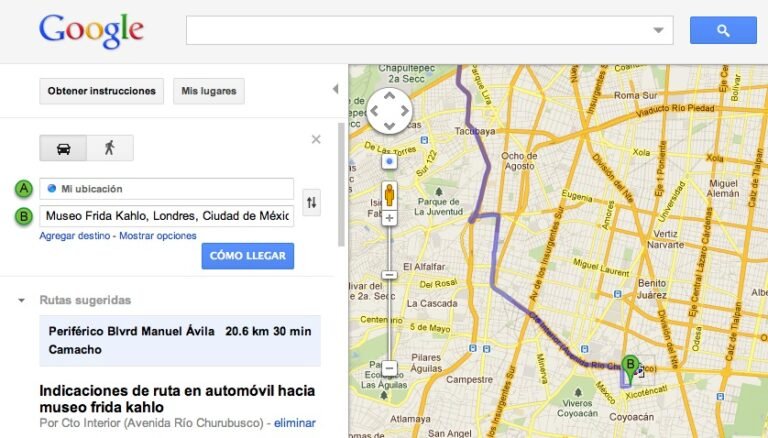Click the Pilares Águilas map label
The image size is (768, 438).
click(426, 363)
